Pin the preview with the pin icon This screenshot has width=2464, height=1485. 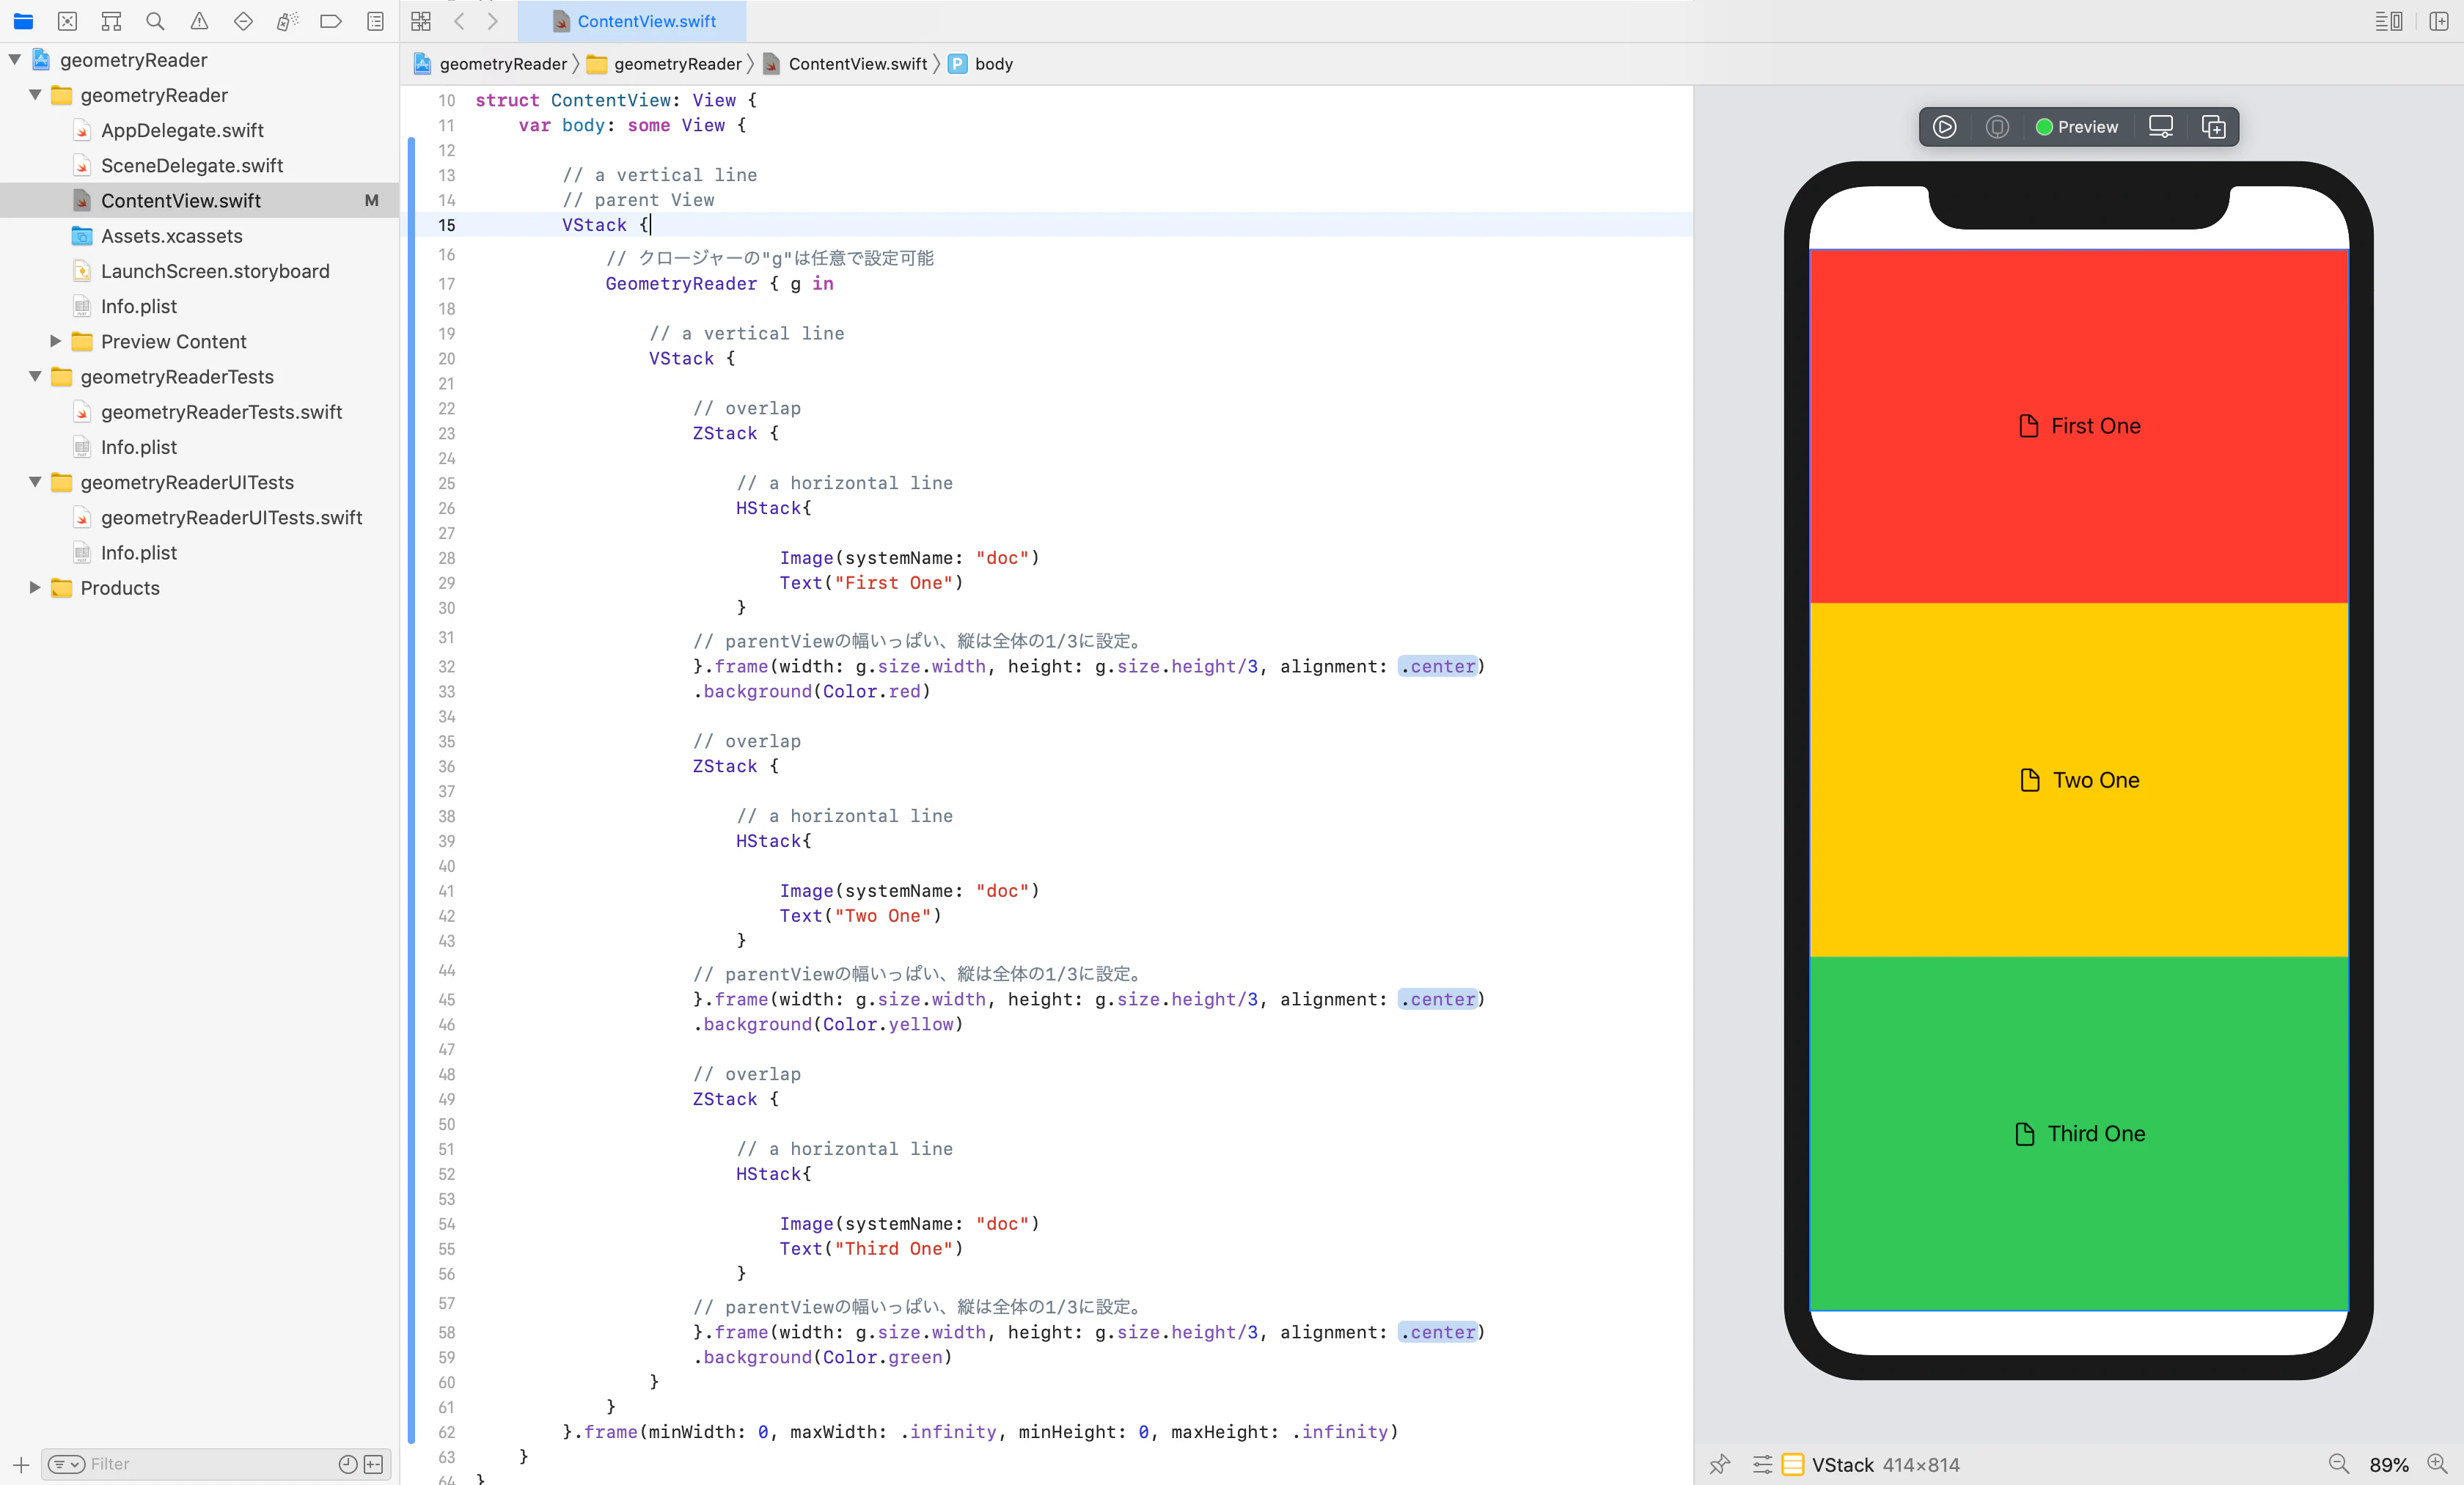[1719, 1464]
